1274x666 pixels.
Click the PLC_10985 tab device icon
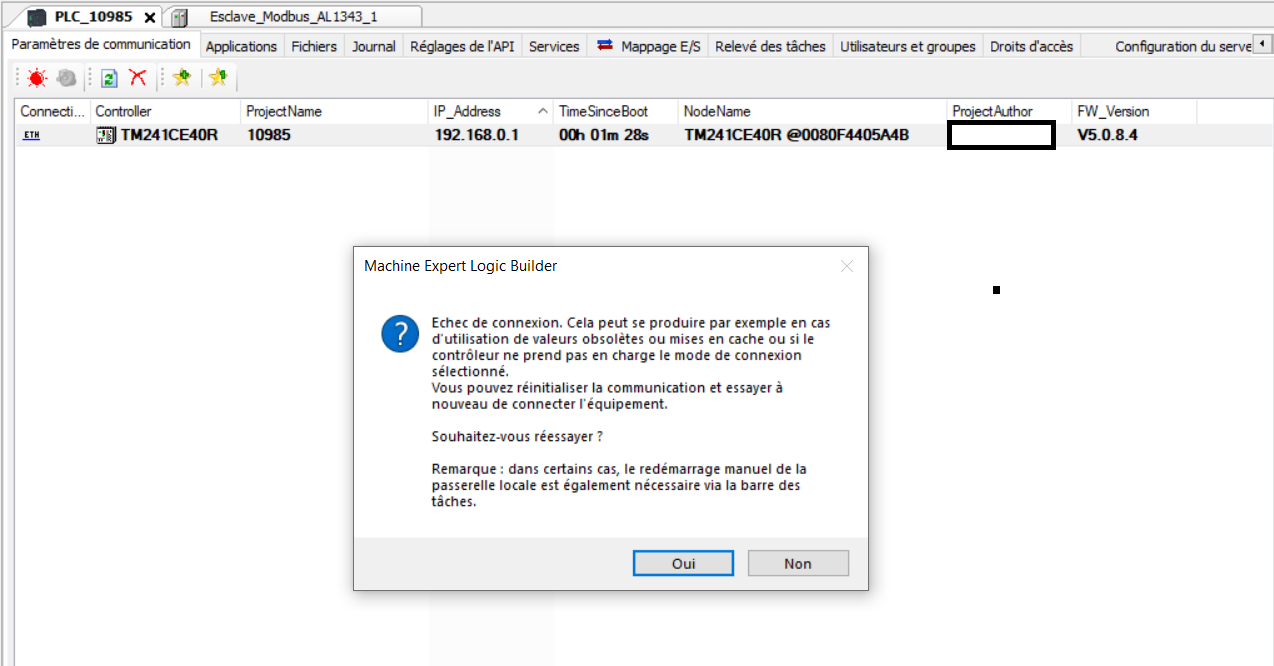click(37, 17)
